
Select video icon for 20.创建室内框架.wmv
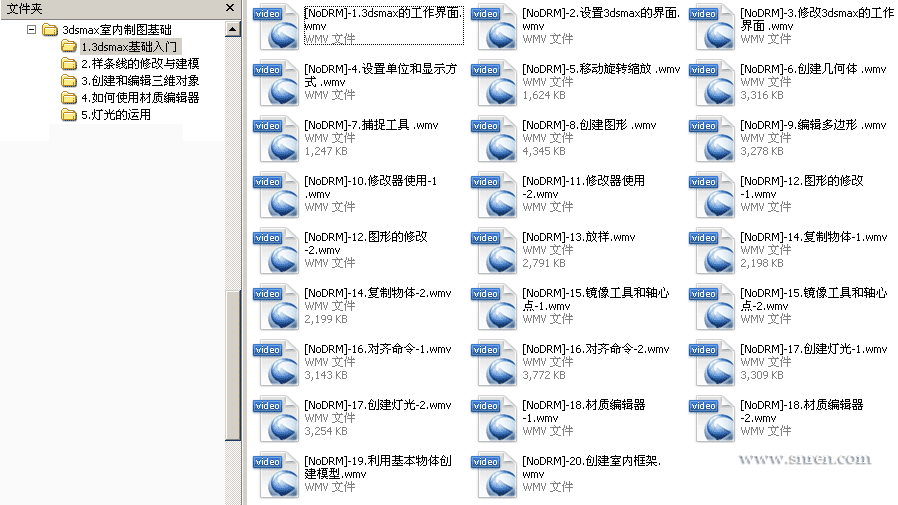[494, 476]
